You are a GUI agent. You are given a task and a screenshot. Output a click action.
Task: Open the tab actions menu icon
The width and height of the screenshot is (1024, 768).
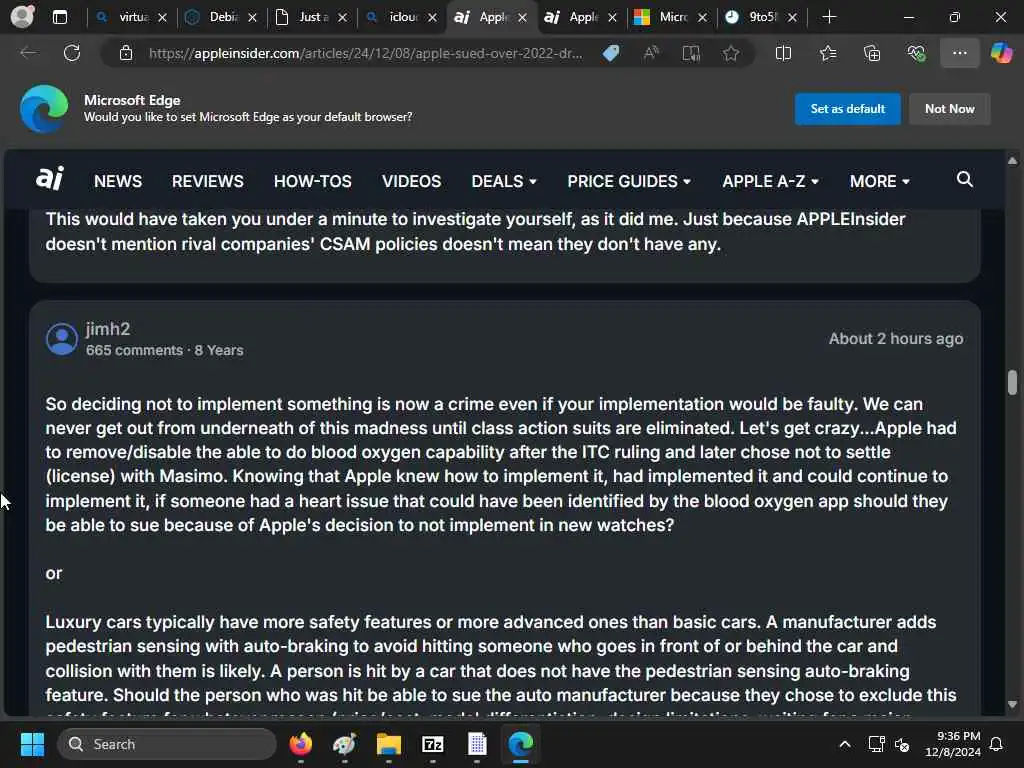pos(59,17)
